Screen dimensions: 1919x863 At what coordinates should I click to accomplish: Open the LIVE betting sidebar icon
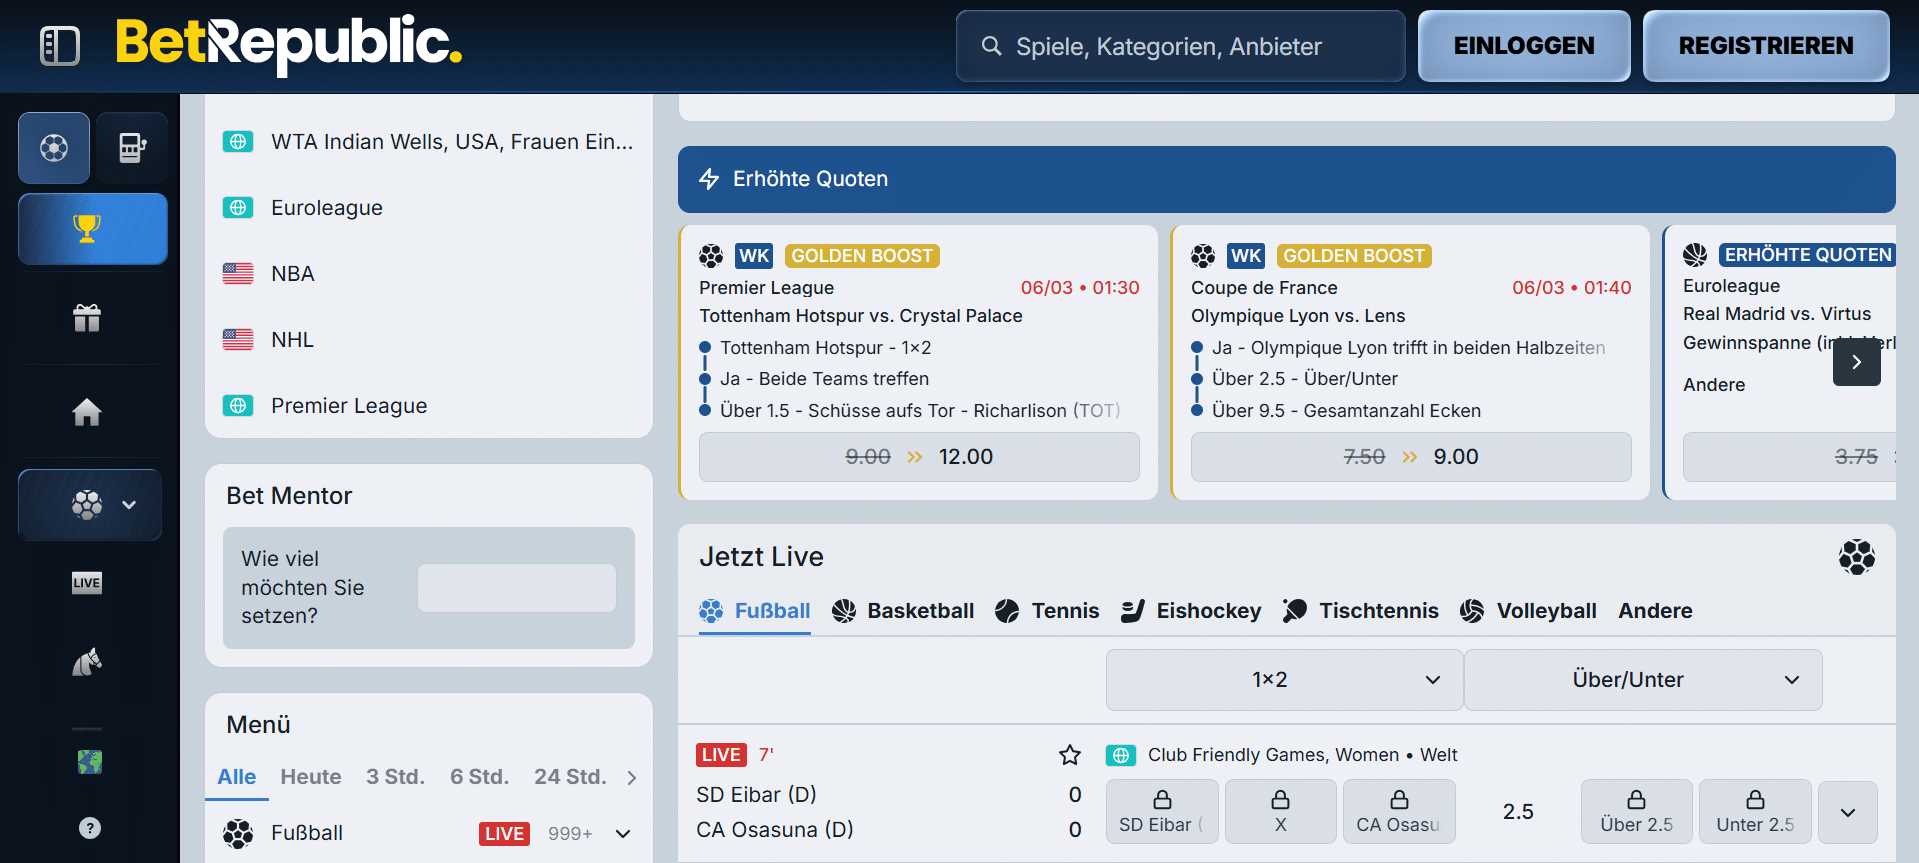[87, 583]
